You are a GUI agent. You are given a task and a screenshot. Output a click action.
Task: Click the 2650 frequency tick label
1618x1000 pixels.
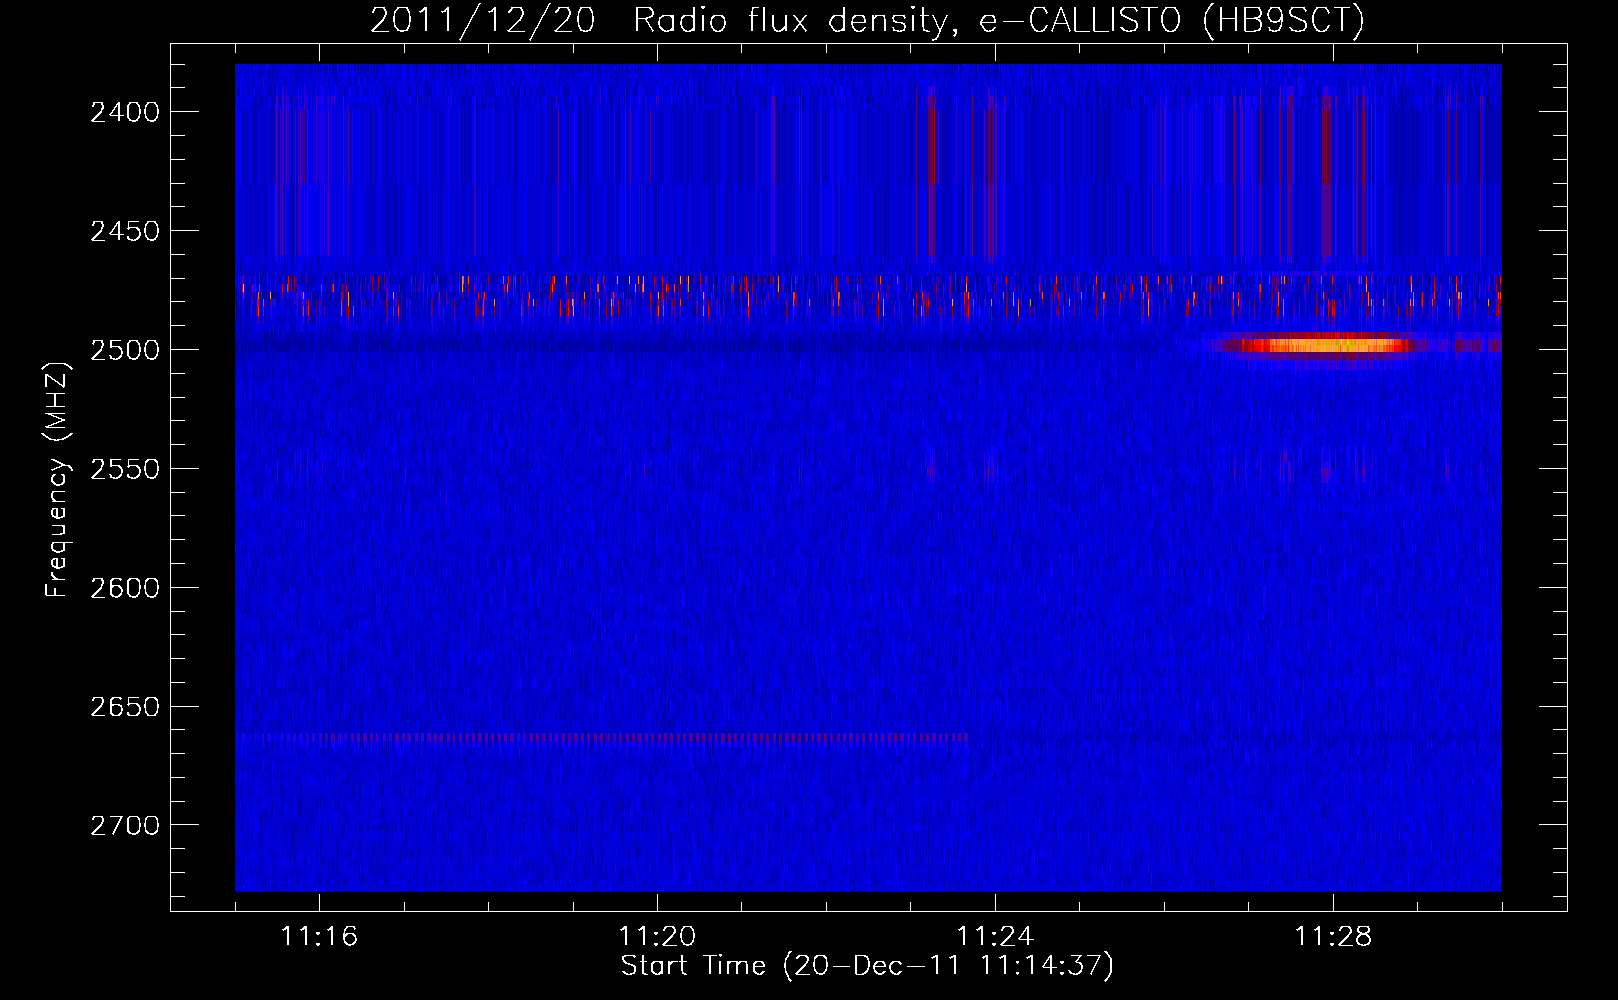coord(124,707)
